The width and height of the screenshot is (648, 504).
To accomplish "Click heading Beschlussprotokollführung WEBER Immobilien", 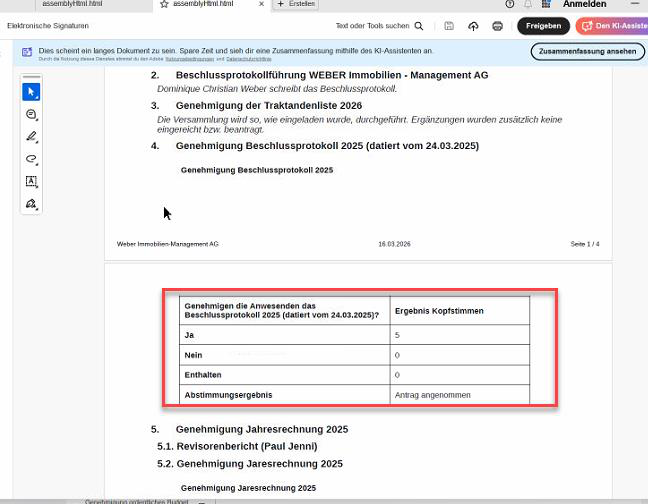I will point(332,75).
